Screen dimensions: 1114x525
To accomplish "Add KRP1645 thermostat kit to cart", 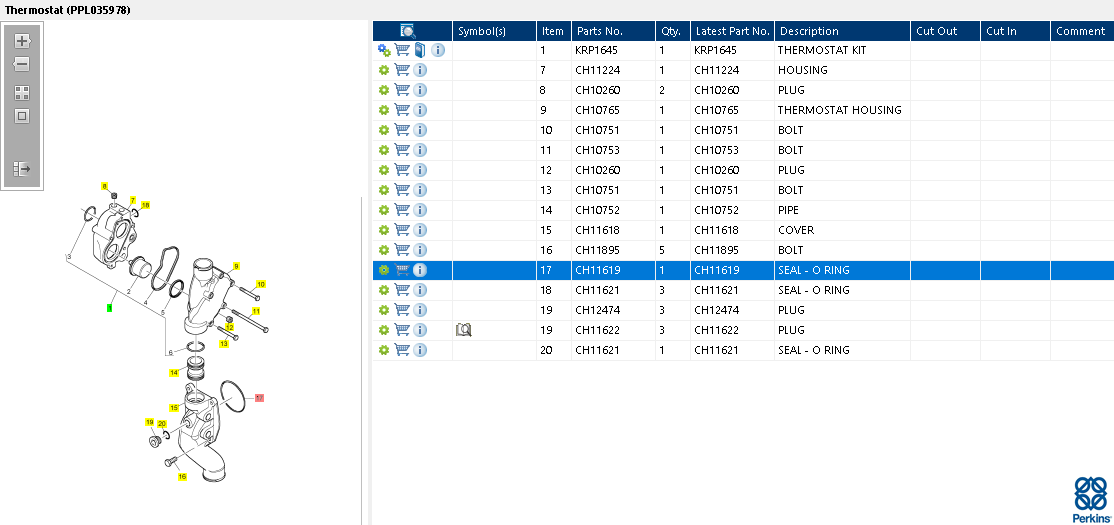I will (402, 50).
